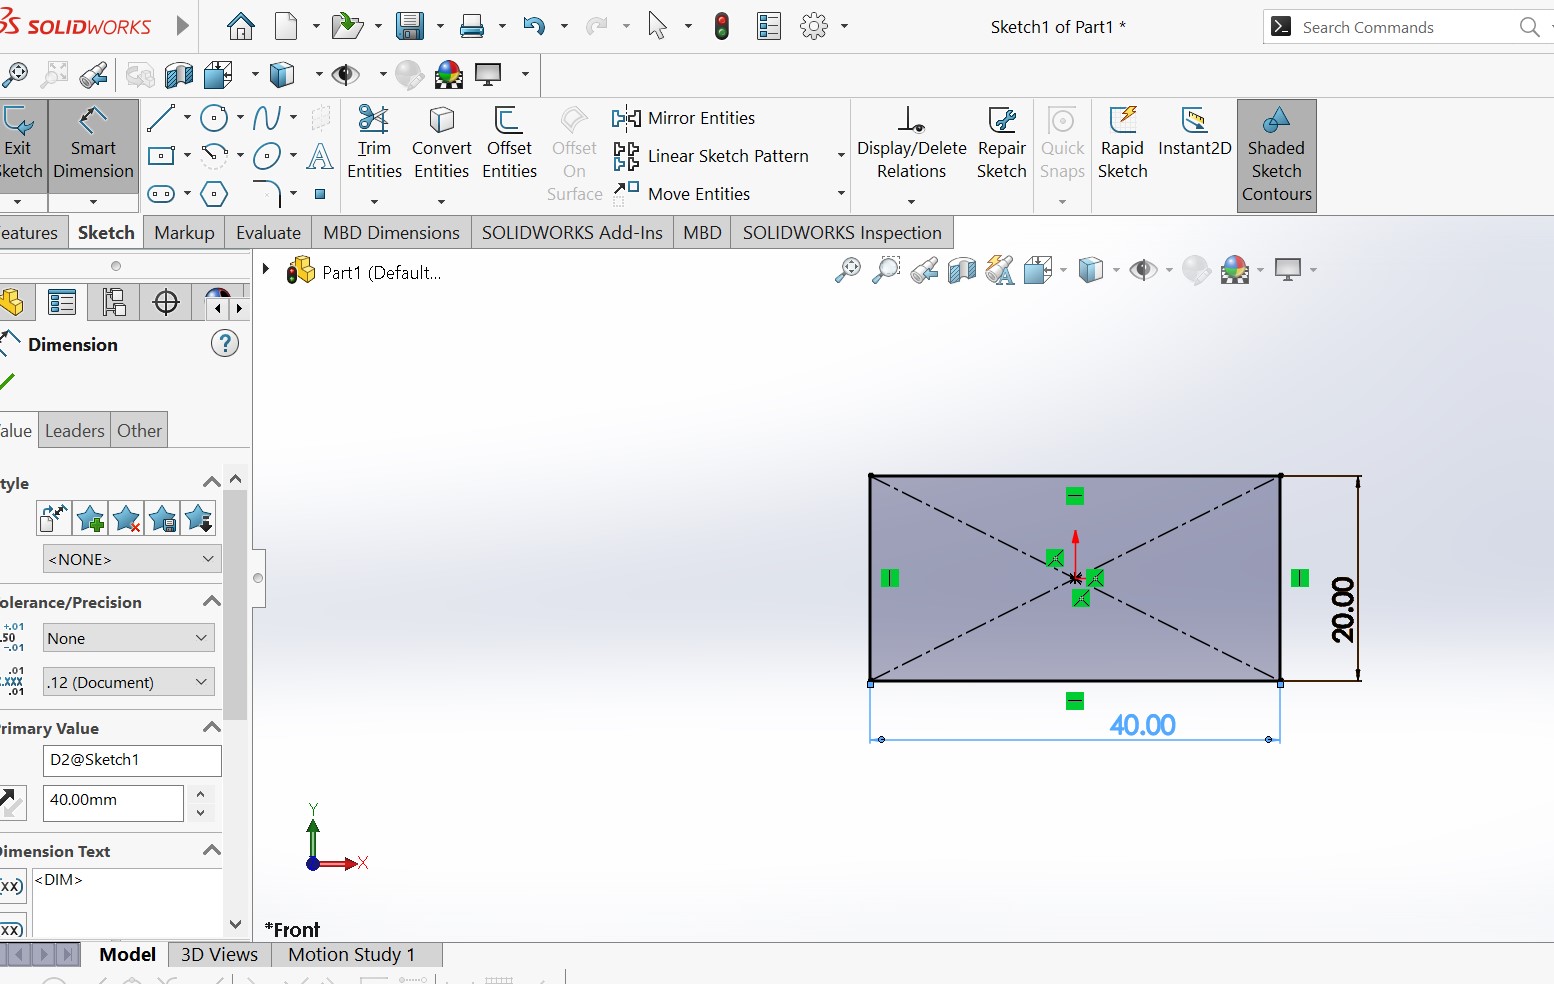This screenshot has height=984, width=1554.
Task: Open the Dimension help icon
Action: click(225, 344)
